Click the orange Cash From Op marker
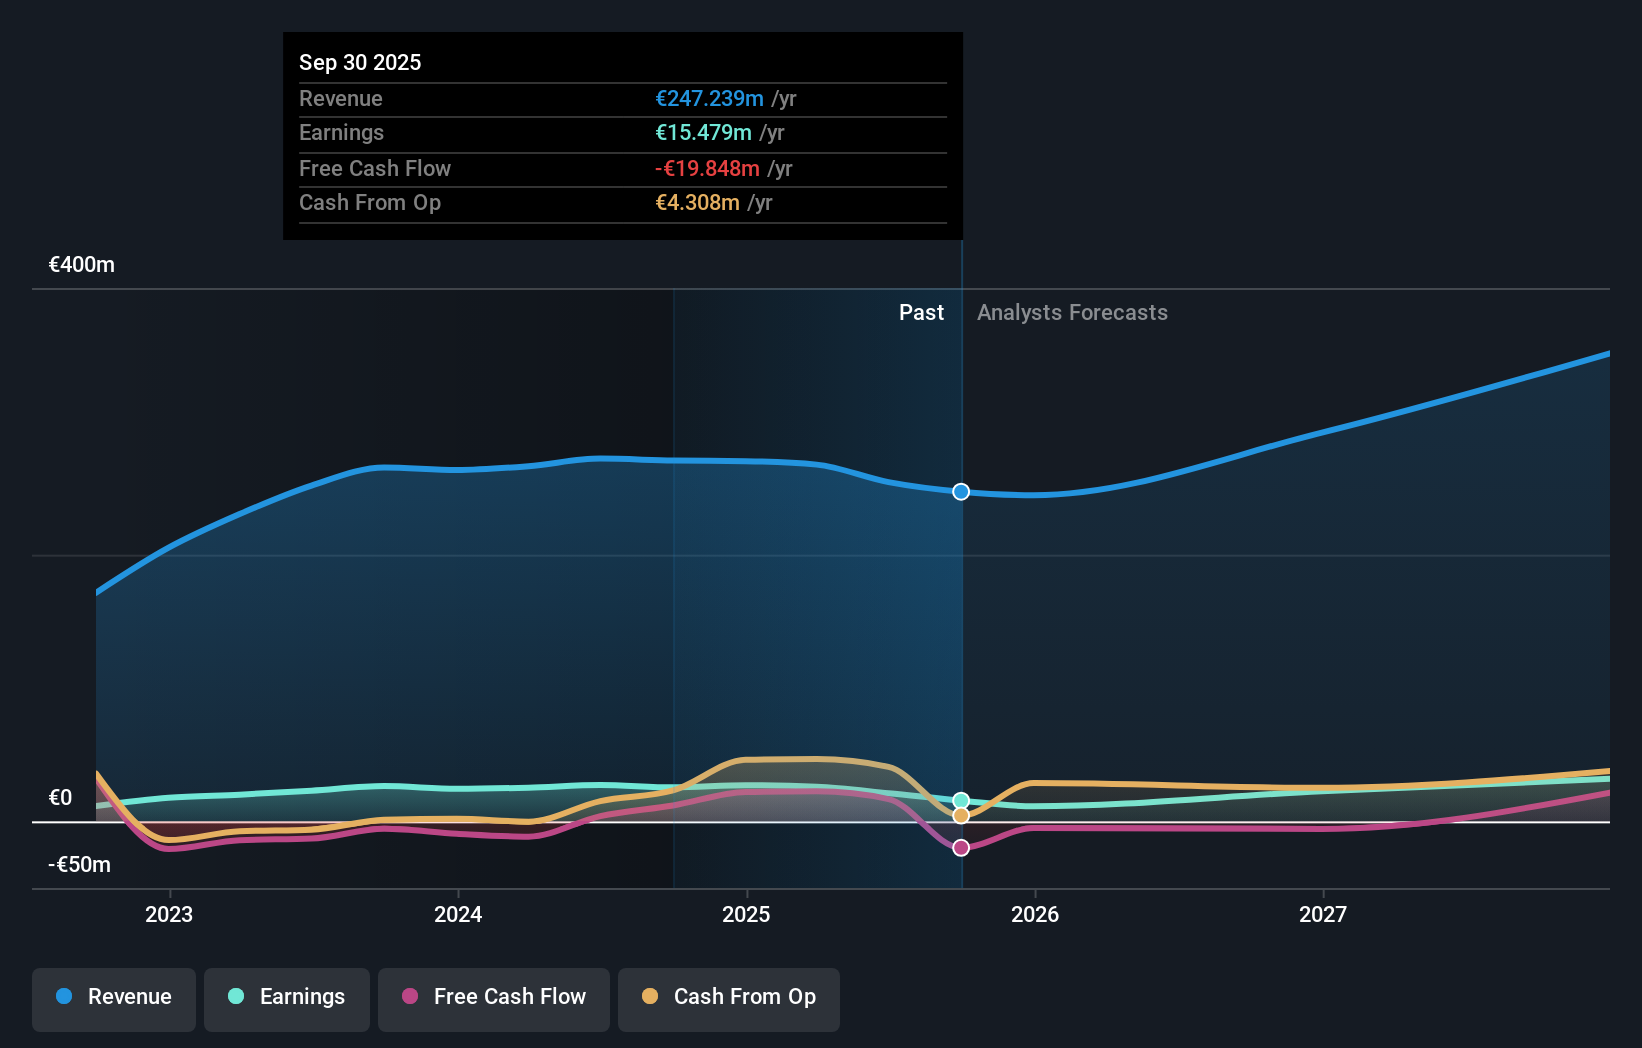Screen dimensions: 1642x1048 [x=960, y=816]
